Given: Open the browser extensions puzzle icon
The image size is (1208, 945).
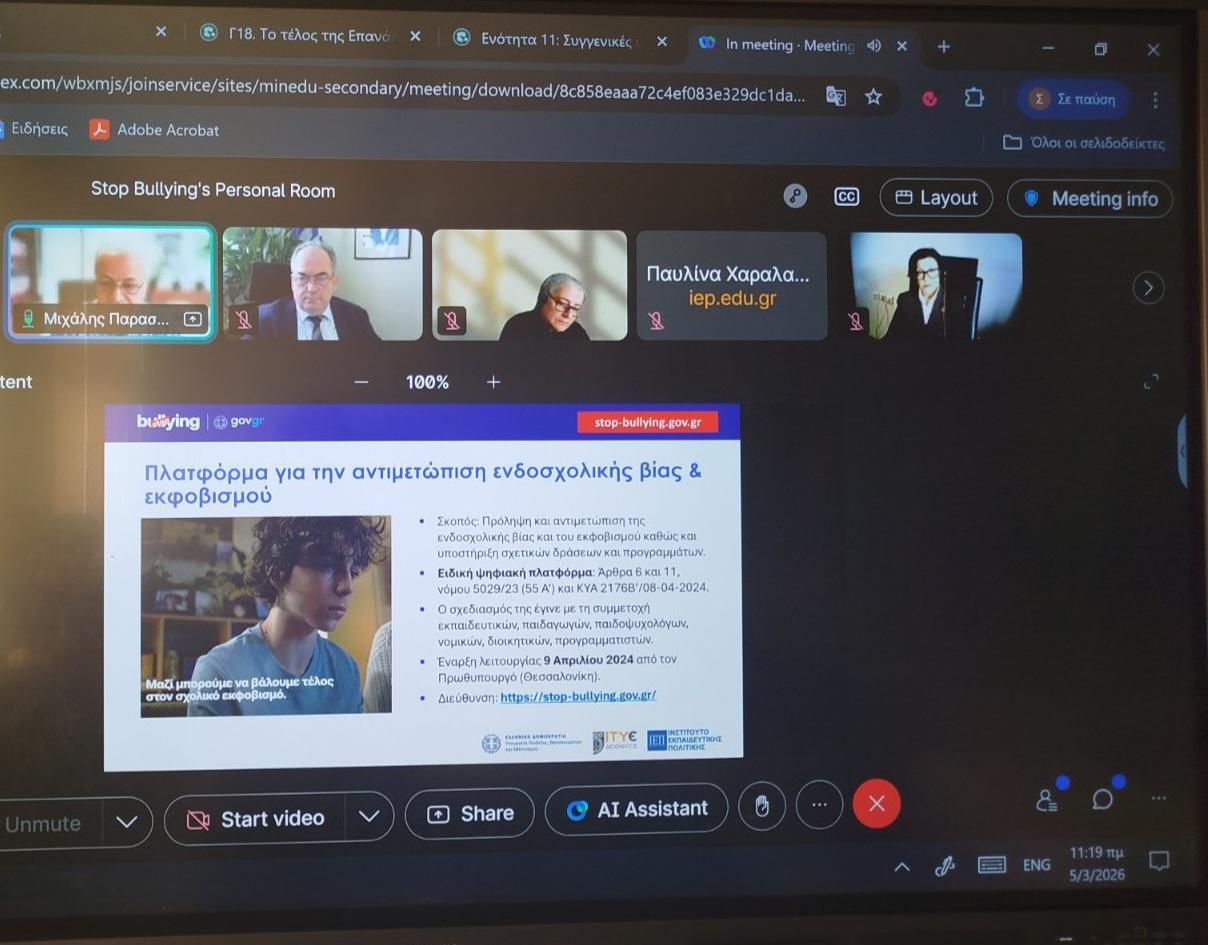Looking at the screenshot, I should [973, 98].
